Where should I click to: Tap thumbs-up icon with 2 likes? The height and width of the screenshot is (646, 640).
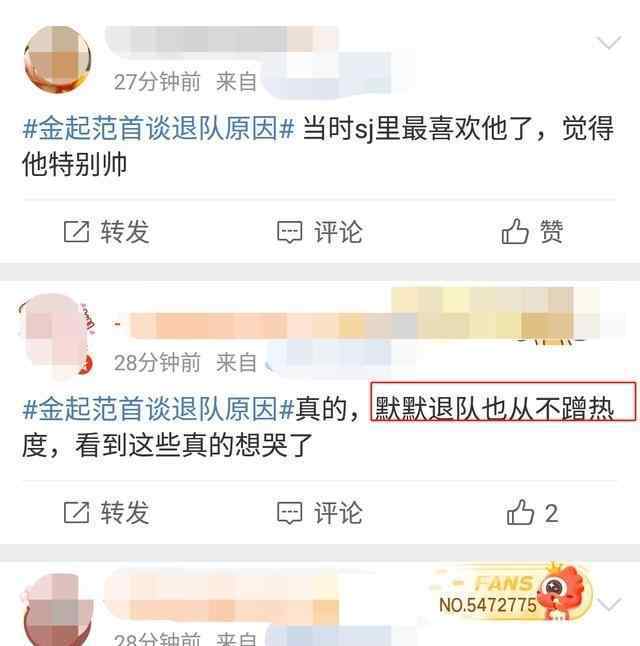click(x=520, y=512)
